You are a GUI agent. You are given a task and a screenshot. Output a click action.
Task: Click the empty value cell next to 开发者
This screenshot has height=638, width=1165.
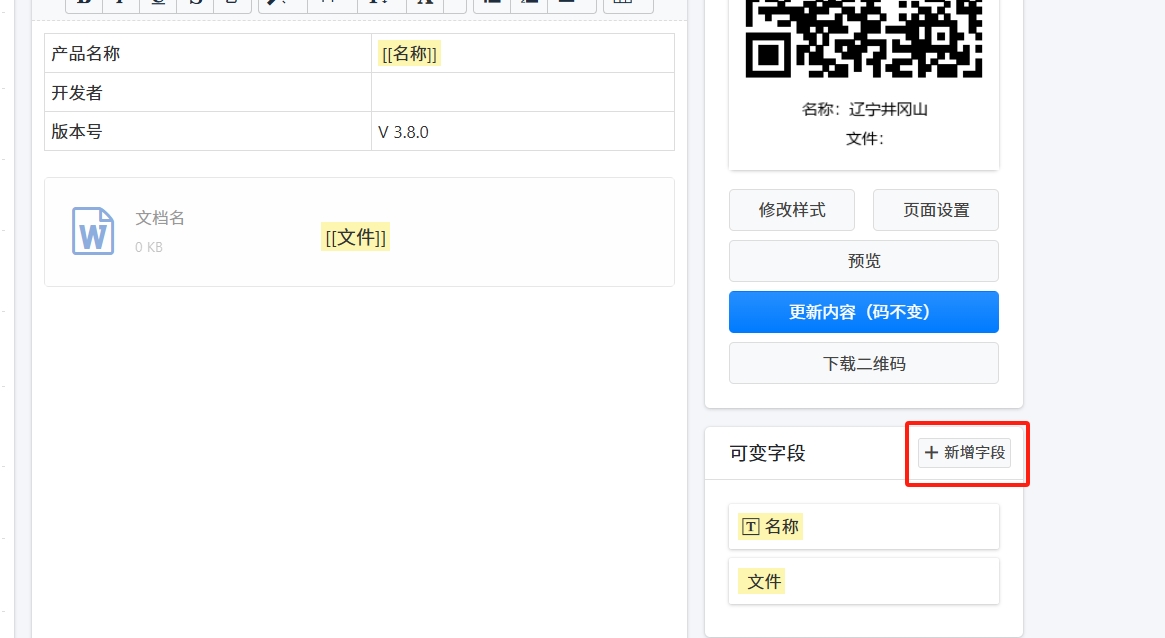[x=522, y=93]
